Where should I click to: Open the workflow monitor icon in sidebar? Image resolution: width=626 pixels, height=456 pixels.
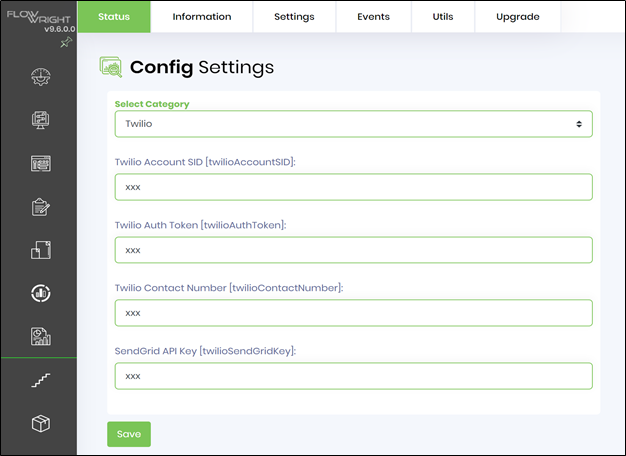[x=41, y=120]
